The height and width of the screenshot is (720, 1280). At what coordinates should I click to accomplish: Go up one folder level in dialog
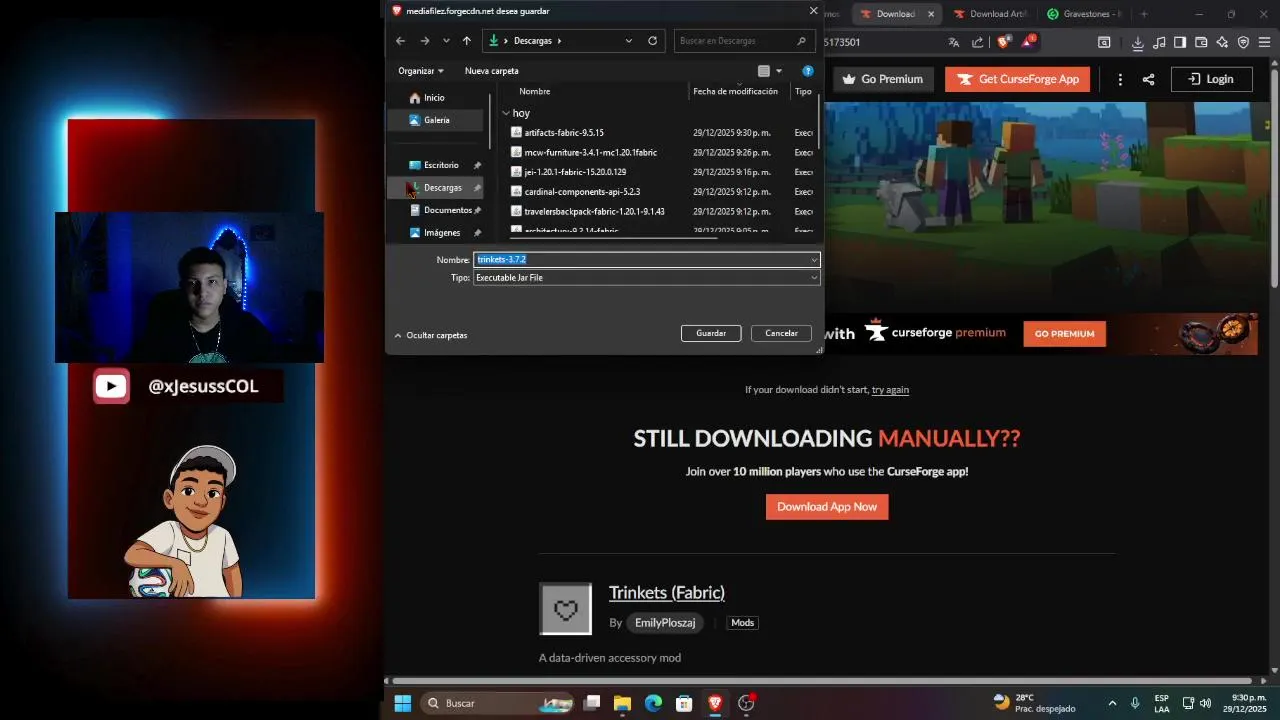pyautogui.click(x=467, y=41)
